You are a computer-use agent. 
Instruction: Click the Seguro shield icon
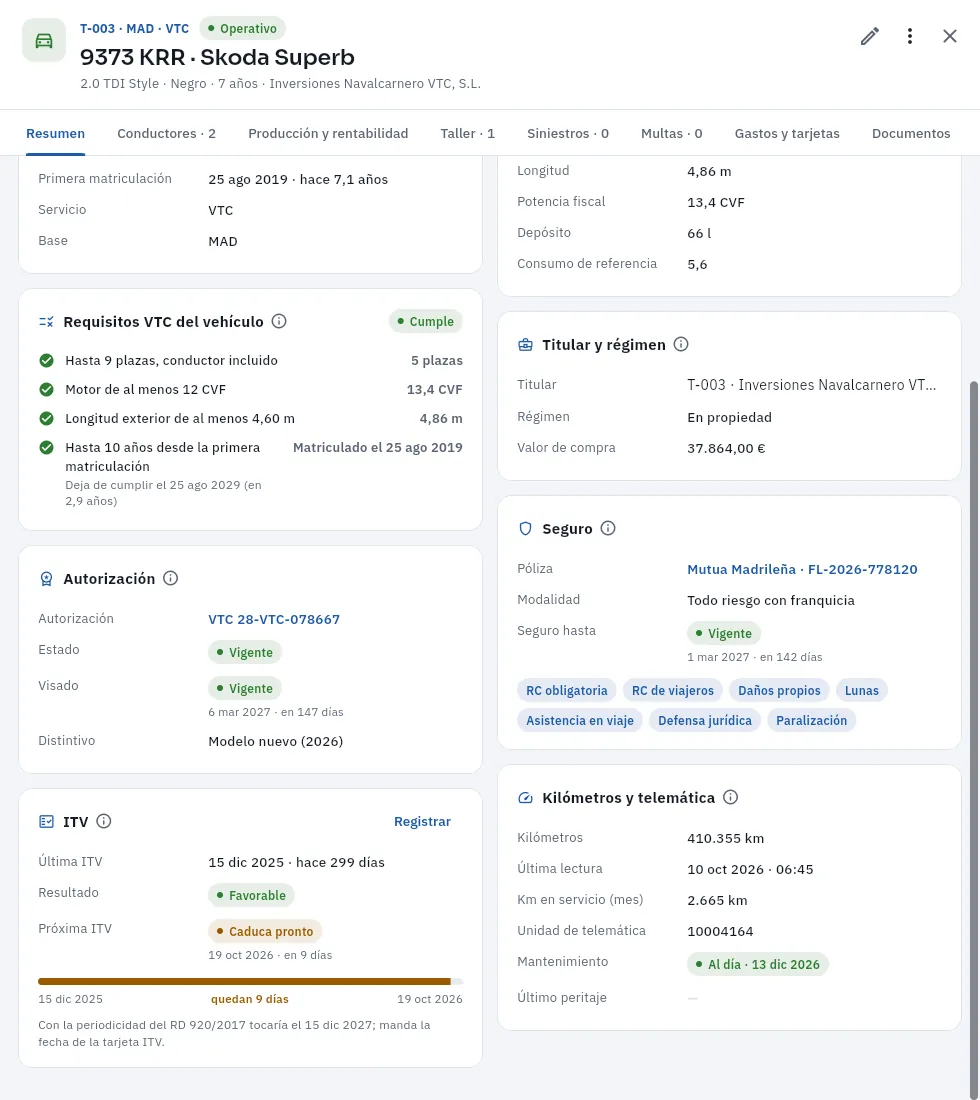pyautogui.click(x=525, y=529)
